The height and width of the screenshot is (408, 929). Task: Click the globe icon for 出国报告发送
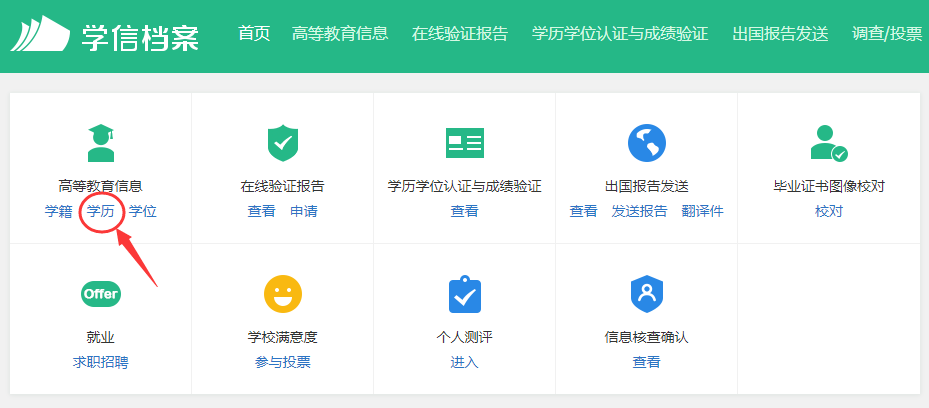click(646, 143)
